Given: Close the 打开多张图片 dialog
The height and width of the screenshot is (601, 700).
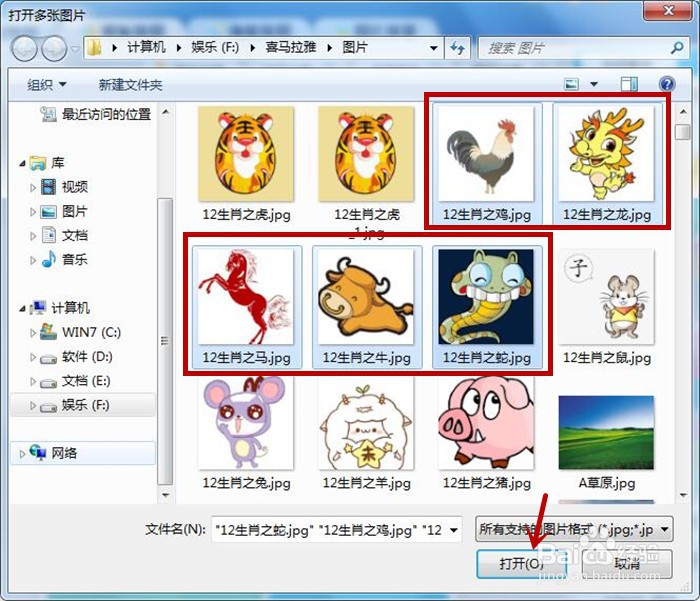Looking at the screenshot, I should (x=668, y=11).
